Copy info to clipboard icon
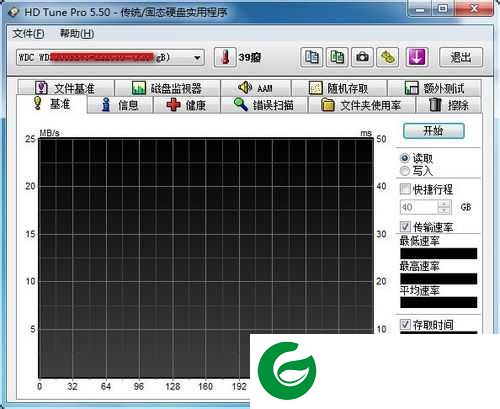Image resolution: width=500 pixels, height=409 pixels. [312, 57]
